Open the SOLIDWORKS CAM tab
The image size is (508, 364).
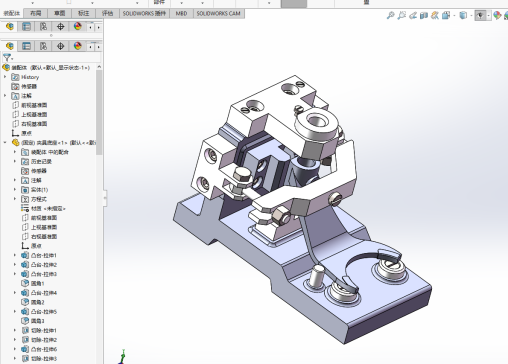coord(219,13)
